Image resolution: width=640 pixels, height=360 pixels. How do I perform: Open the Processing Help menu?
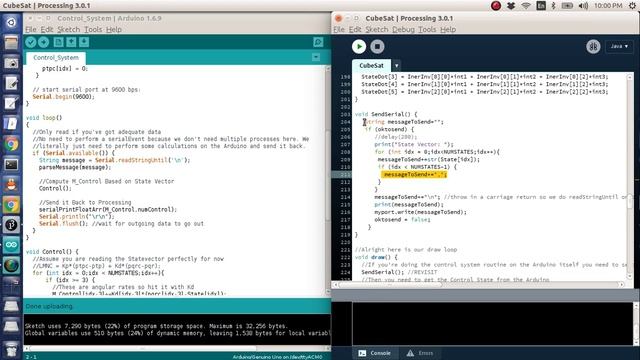pyautogui.click(x=448, y=29)
